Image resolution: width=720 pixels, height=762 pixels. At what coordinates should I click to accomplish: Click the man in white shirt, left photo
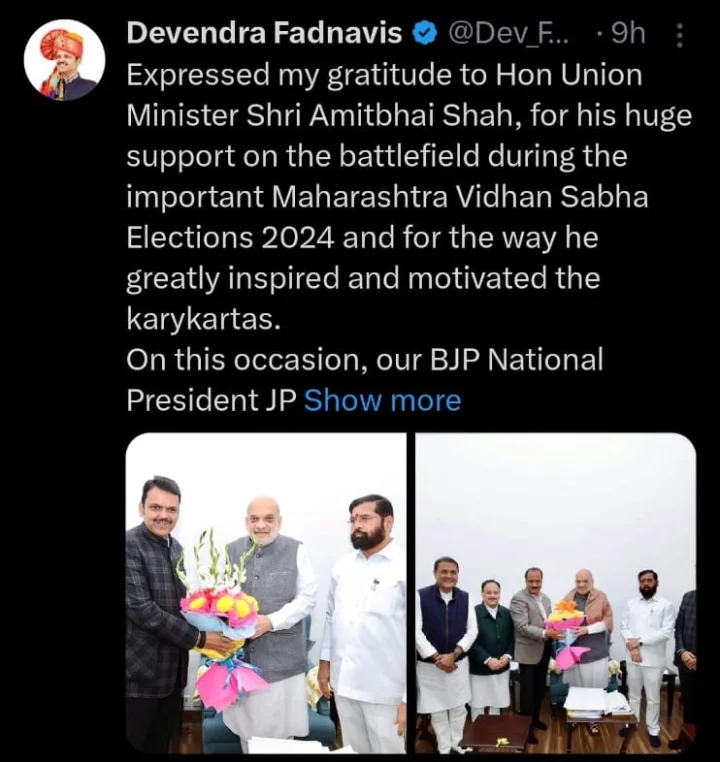pyautogui.click(x=366, y=622)
